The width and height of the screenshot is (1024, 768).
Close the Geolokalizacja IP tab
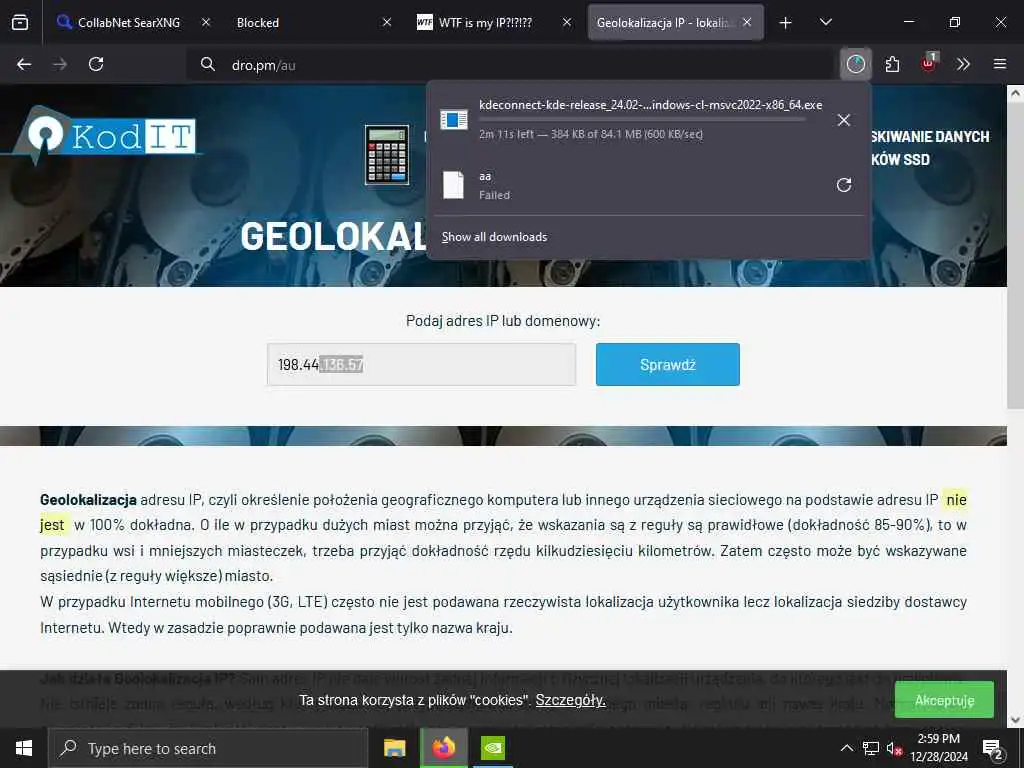click(747, 22)
